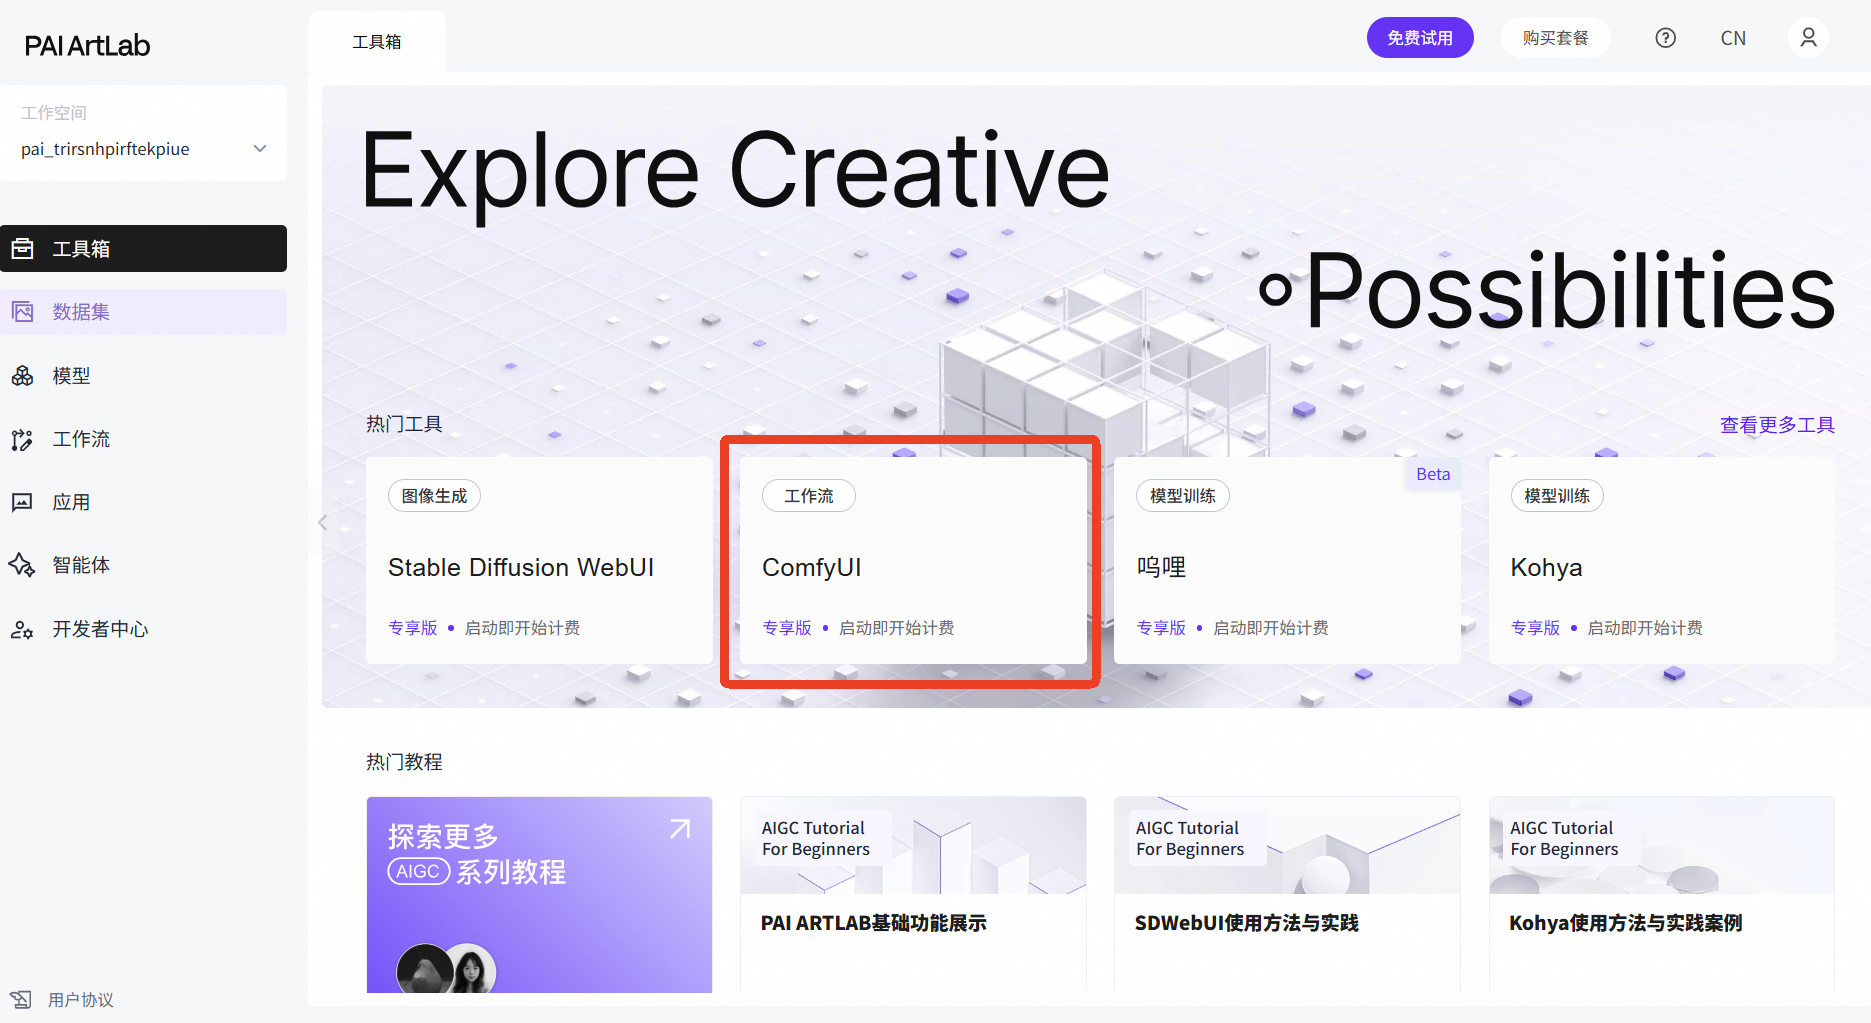The width and height of the screenshot is (1871, 1023).
Task: Open the 查看更多工具 link
Action: 1777,425
